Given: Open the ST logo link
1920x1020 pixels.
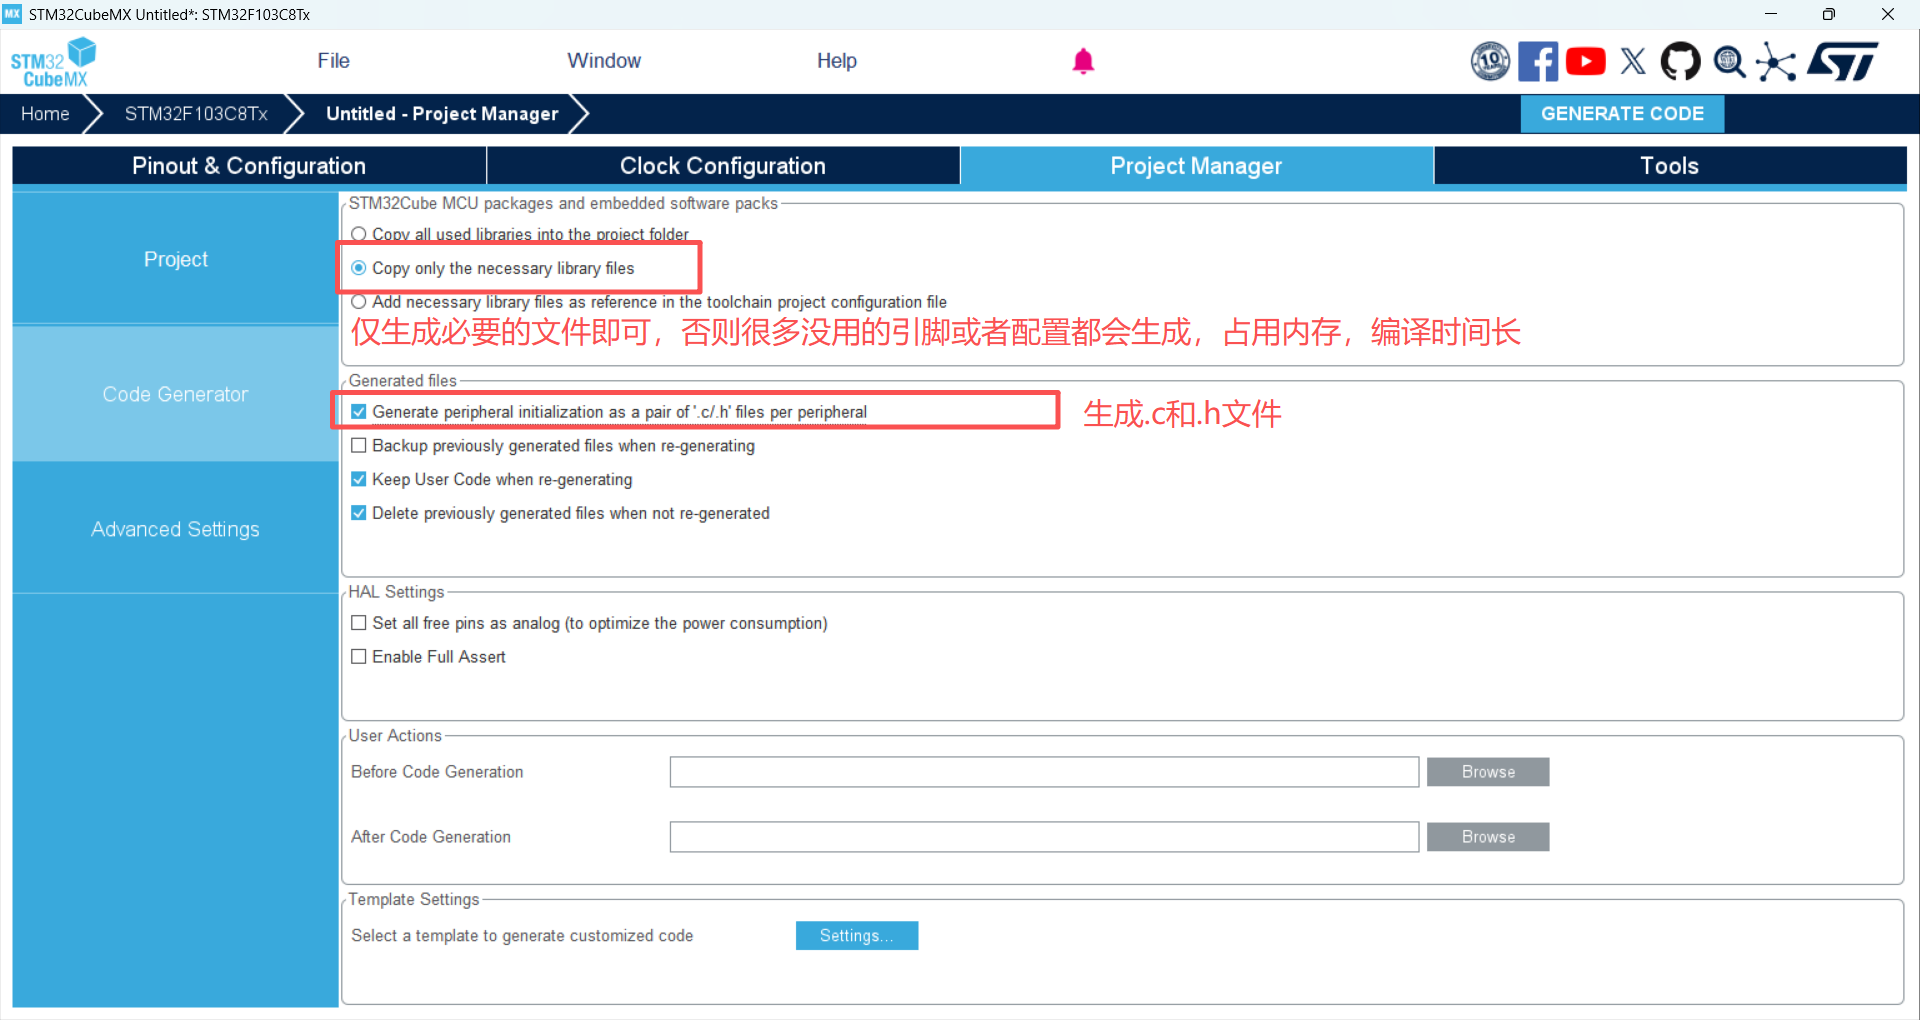Looking at the screenshot, I should point(1843,61).
